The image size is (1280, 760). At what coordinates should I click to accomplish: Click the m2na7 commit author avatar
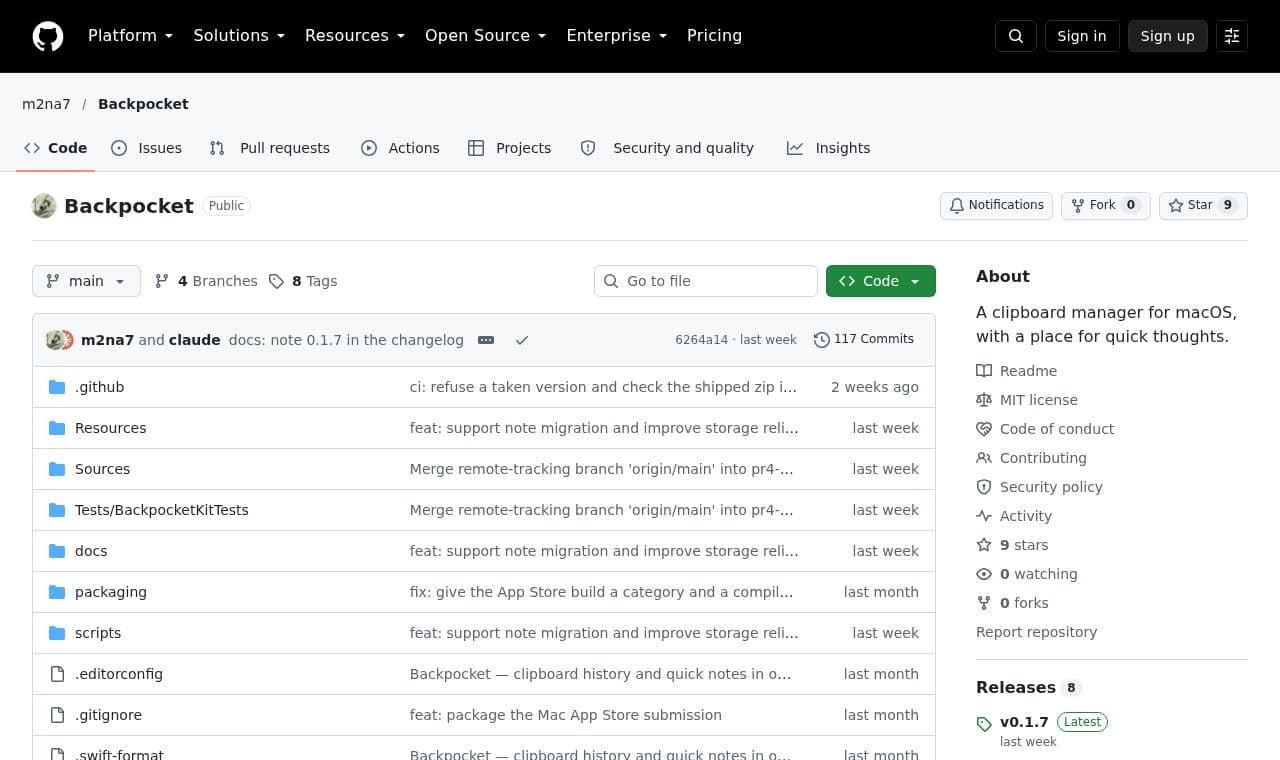click(55, 340)
